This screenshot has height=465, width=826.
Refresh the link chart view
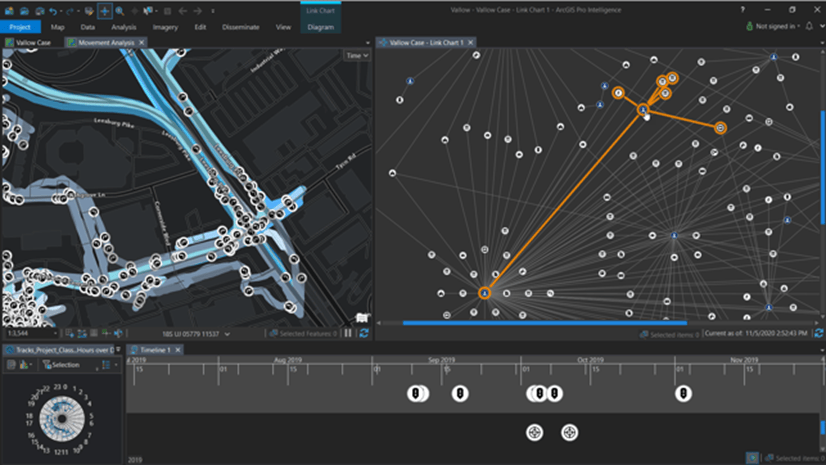click(819, 333)
